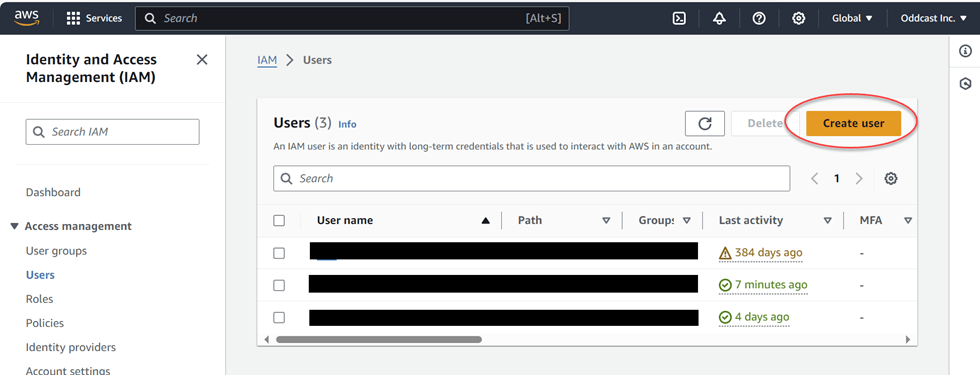Go to the next page of users

[859, 179]
